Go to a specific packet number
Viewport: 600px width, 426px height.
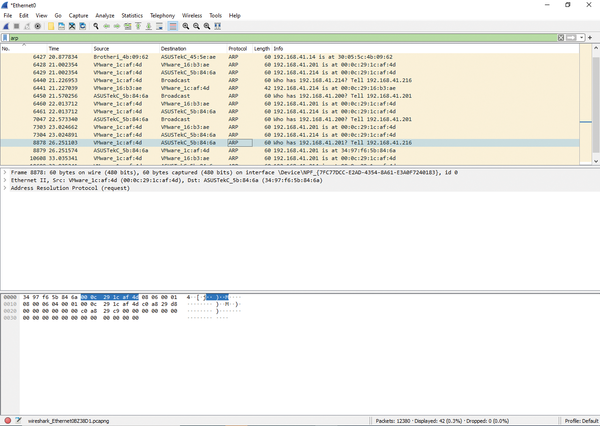coord(127,26)
